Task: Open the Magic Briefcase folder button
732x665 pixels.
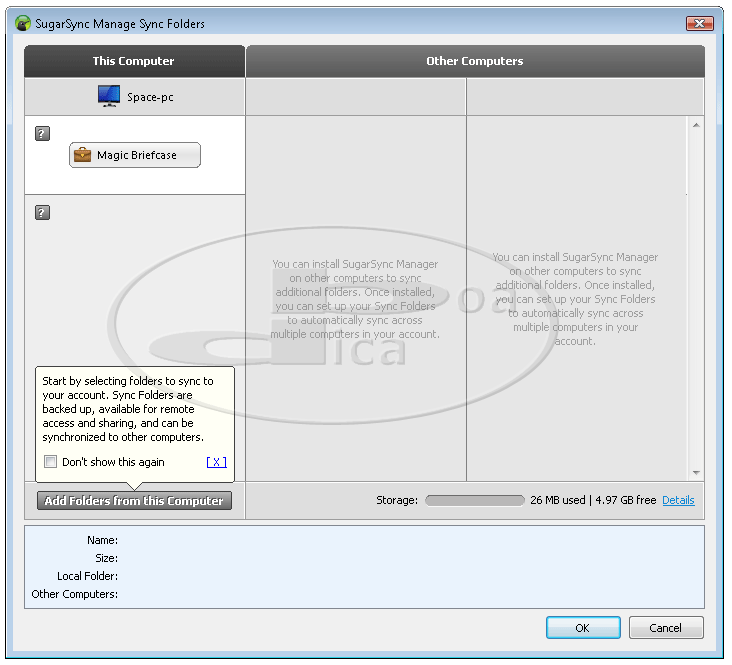Action: coord(135,155)
